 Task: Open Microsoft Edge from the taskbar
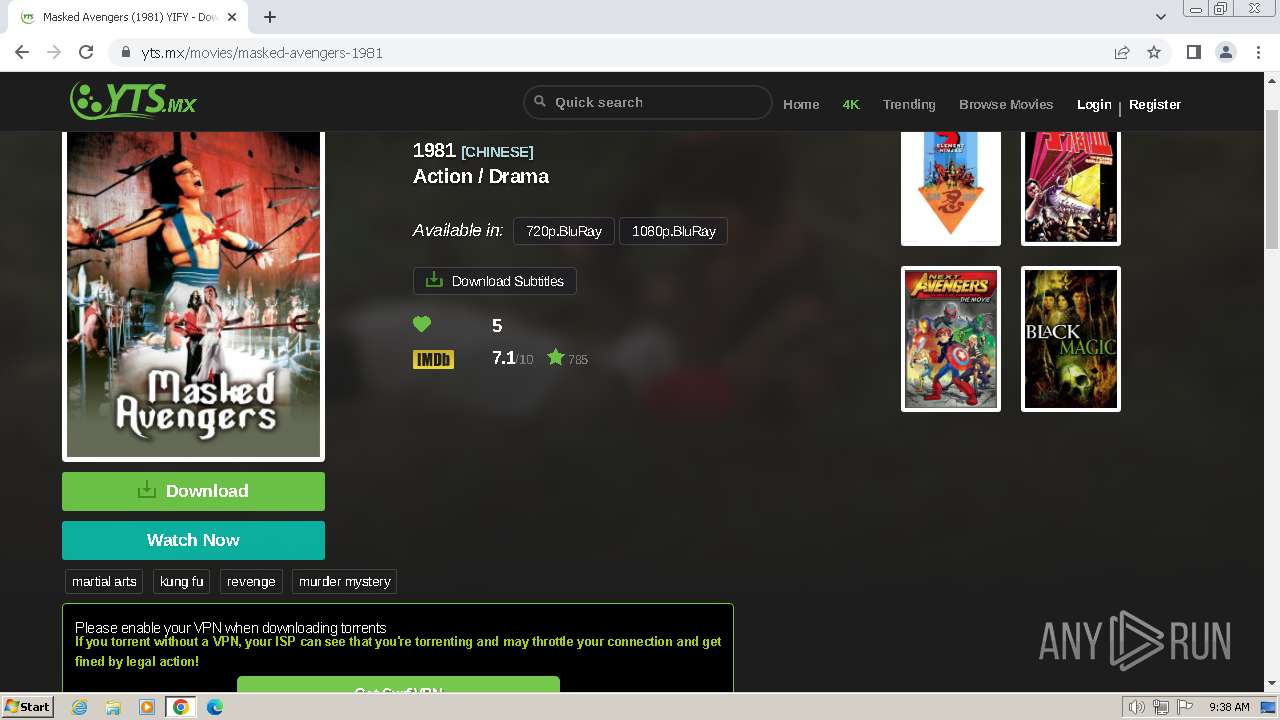coord(215,707)
